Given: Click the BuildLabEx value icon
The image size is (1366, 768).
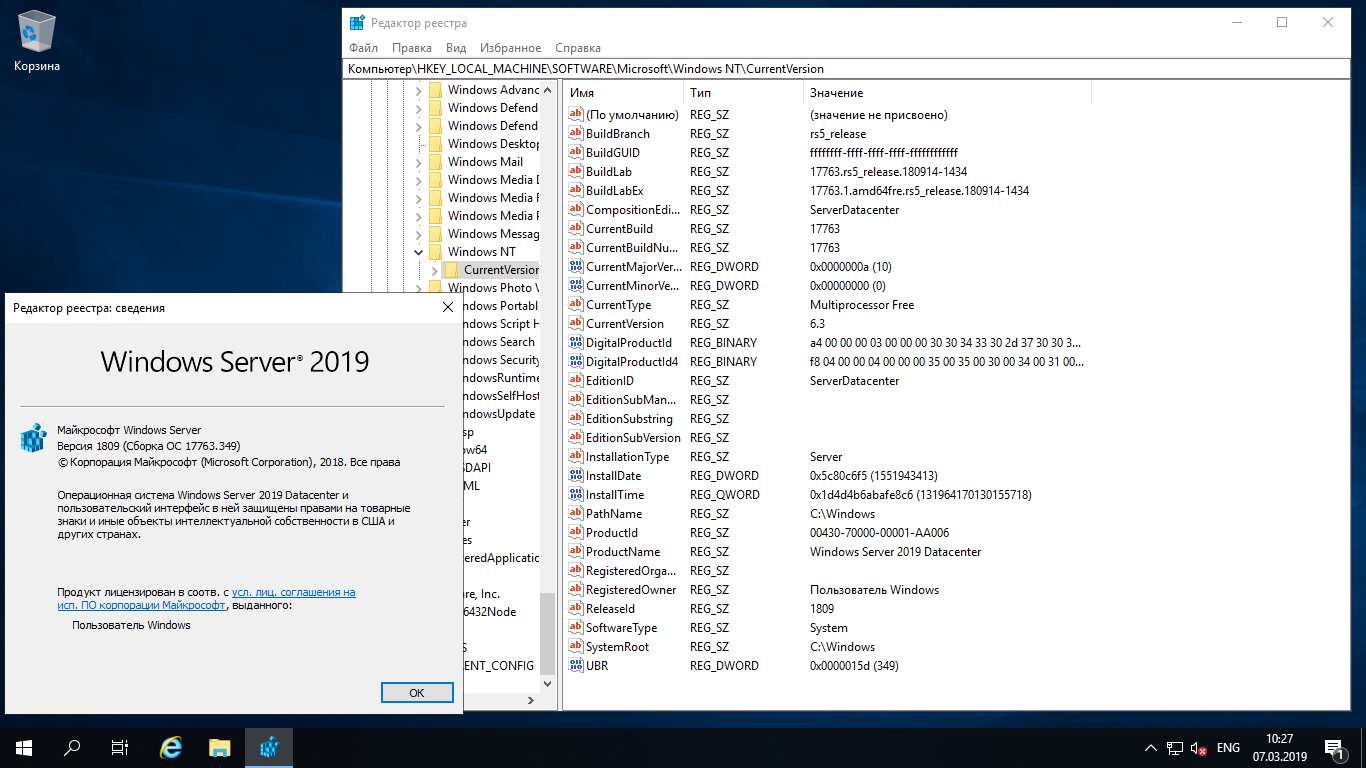Looking at the screenshot, I should click(x=575, y=191).
